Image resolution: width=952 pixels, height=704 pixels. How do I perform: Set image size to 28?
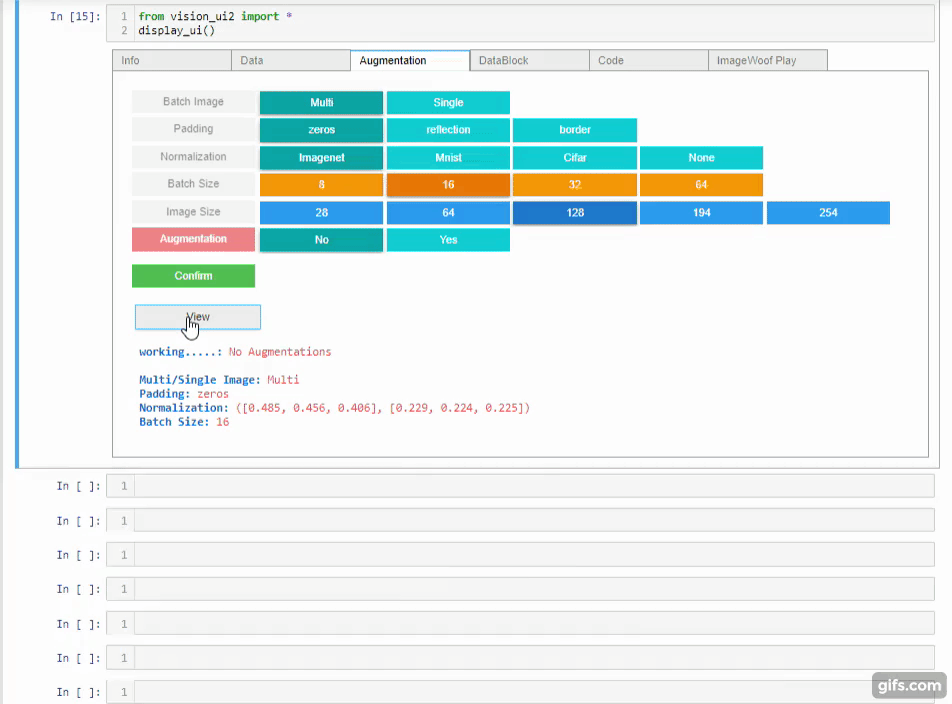click(322, 213)
